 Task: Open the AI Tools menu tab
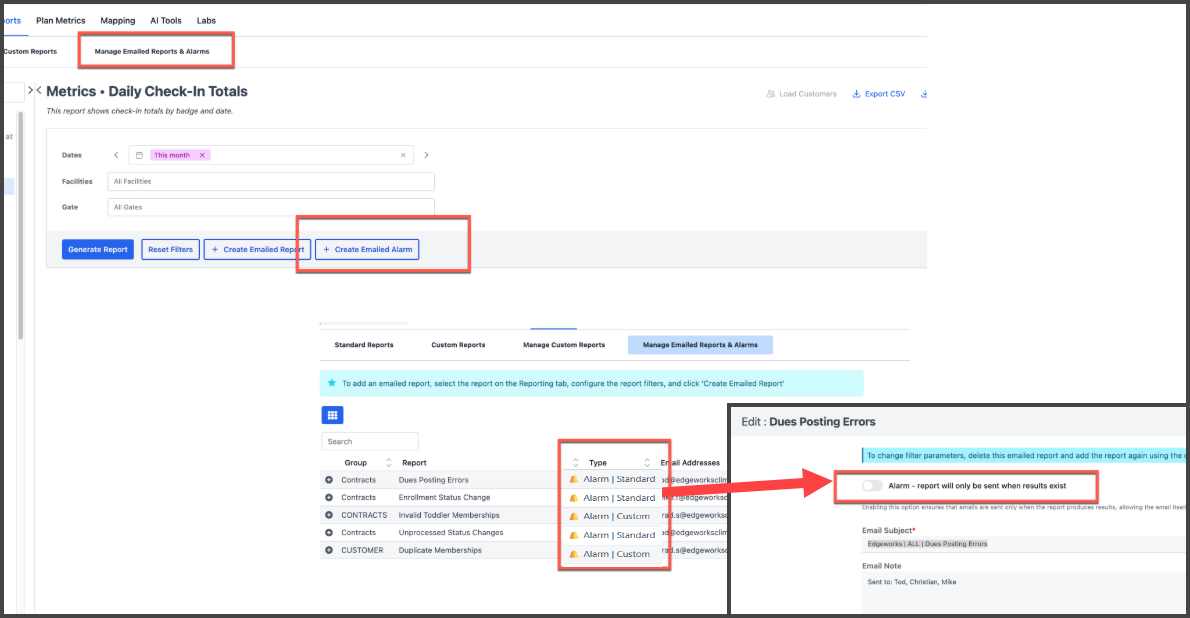[x=165, y=20]
